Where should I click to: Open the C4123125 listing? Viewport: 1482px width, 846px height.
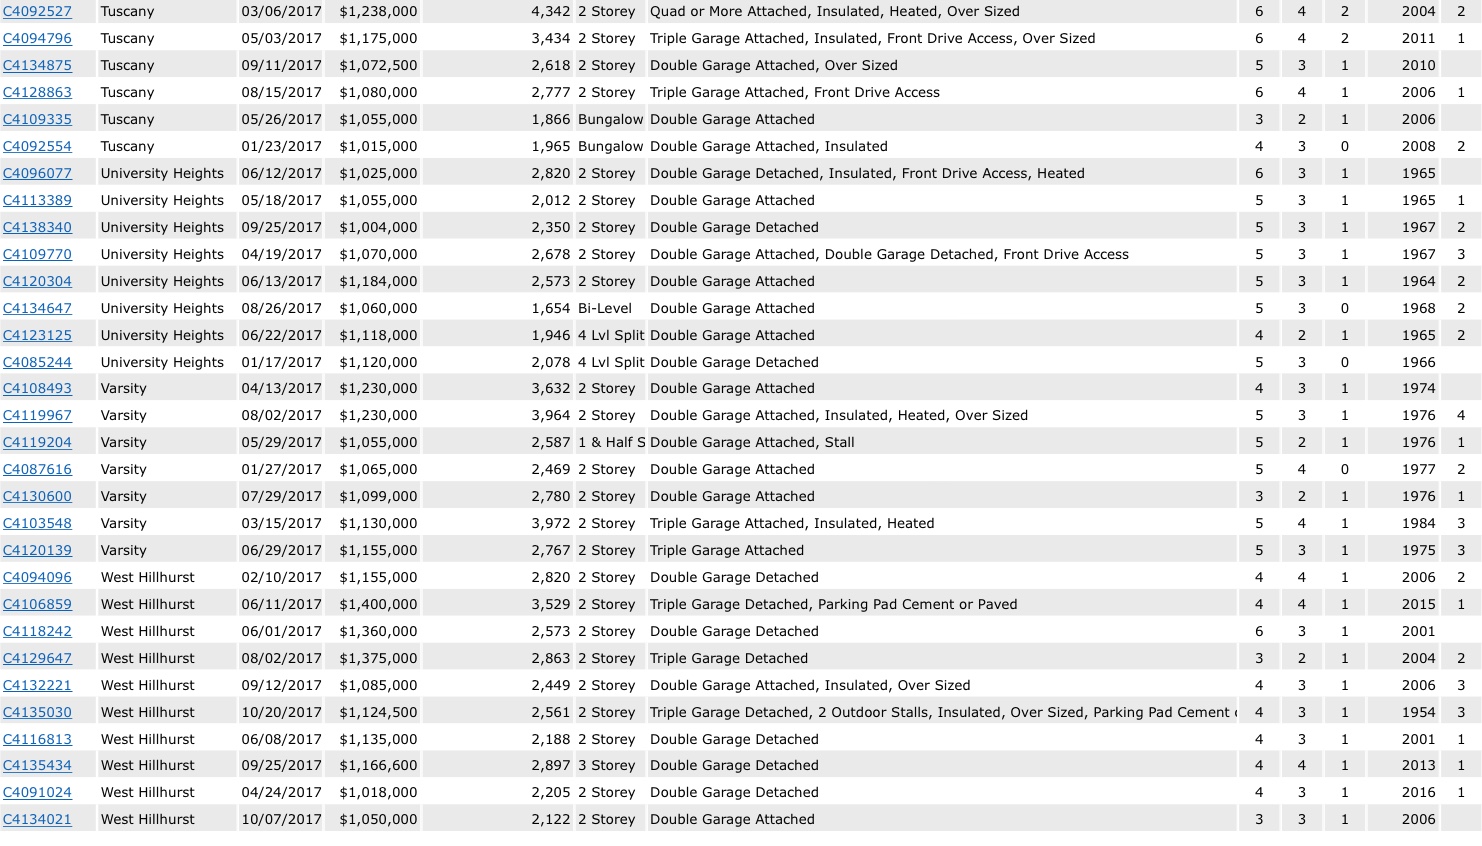[x=37, y=336]
